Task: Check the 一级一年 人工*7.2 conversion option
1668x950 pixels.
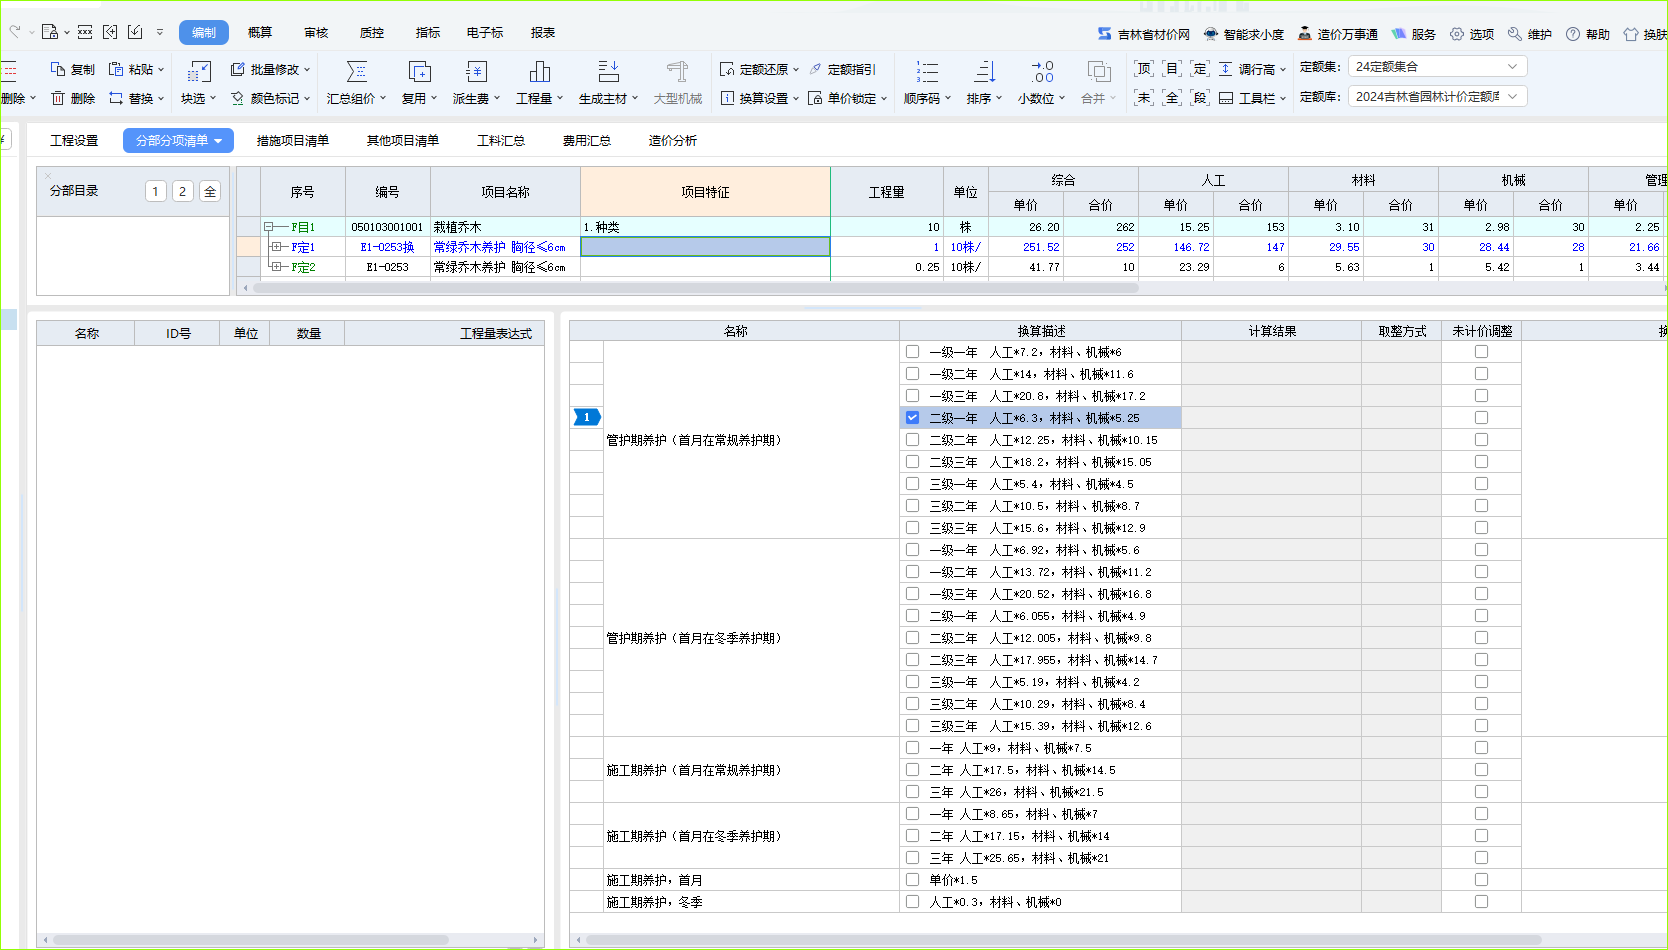Action: tap(912, 352)
